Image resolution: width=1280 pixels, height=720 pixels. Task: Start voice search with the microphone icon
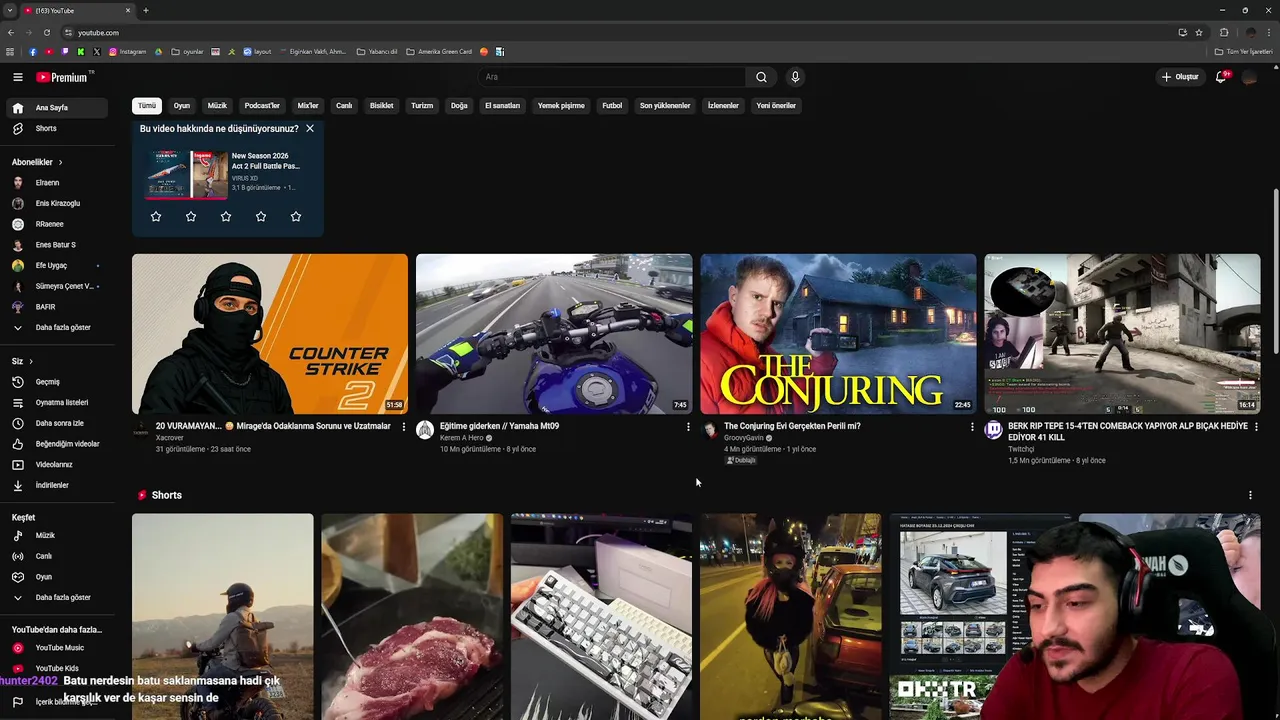[795, 77]
